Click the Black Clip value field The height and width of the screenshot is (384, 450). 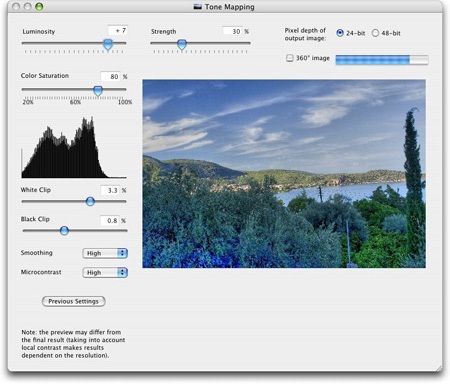pos(110,220)
